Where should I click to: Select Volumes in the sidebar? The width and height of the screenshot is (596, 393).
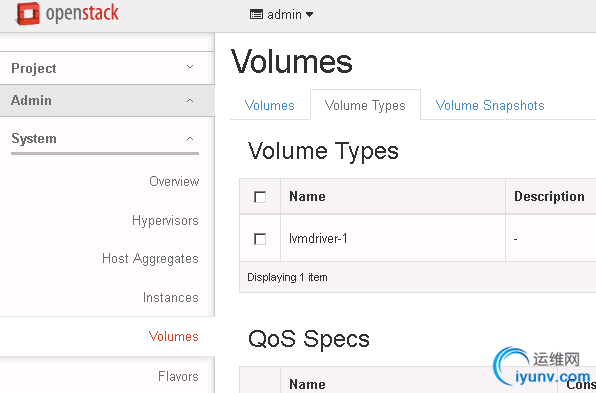click(x=173, y=336)
